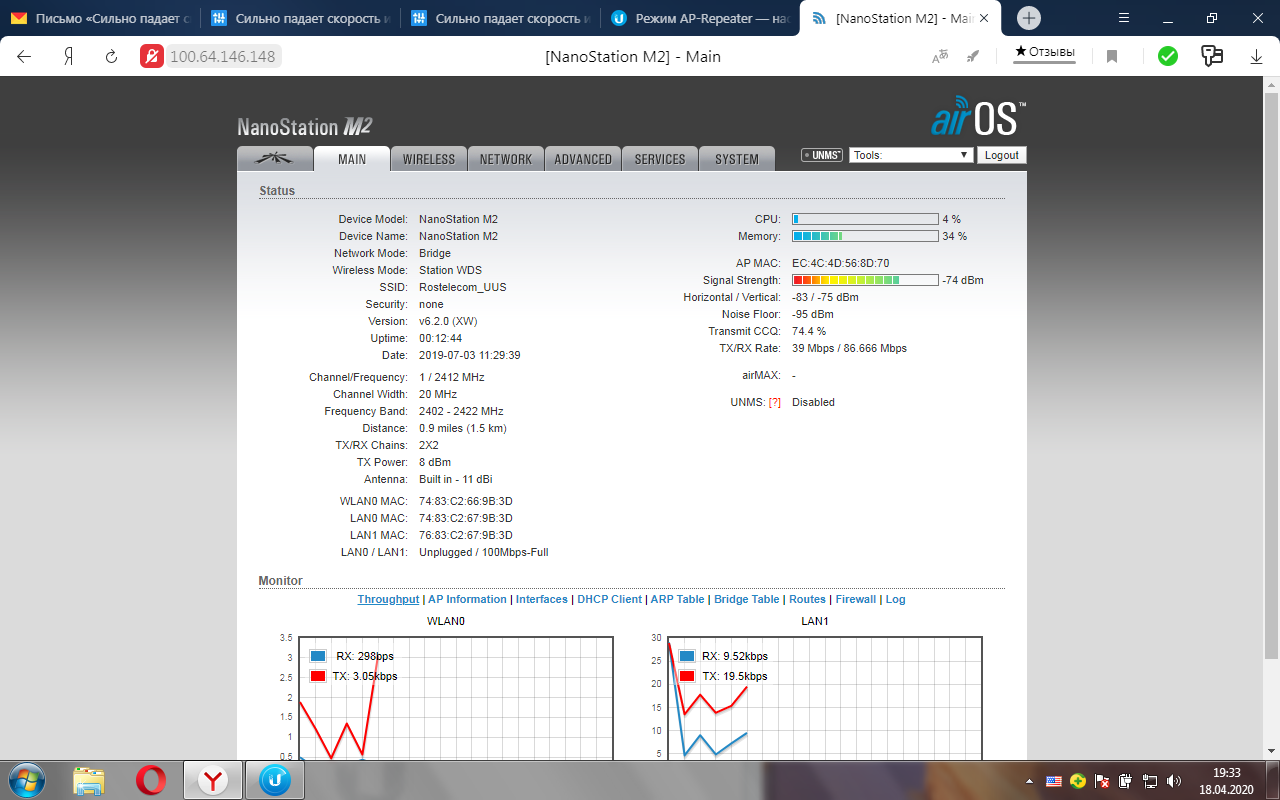Open the Routes link
Screen dimensions: 1280x800
click(807, 599)
